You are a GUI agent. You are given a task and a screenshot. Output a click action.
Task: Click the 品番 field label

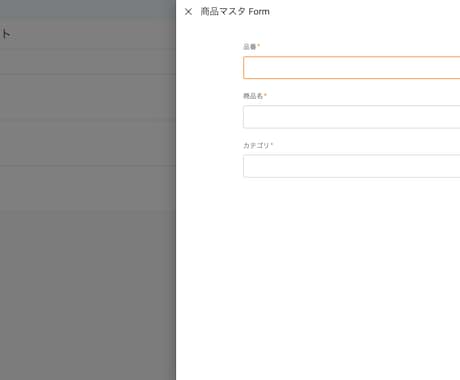[x=250, y=47]
